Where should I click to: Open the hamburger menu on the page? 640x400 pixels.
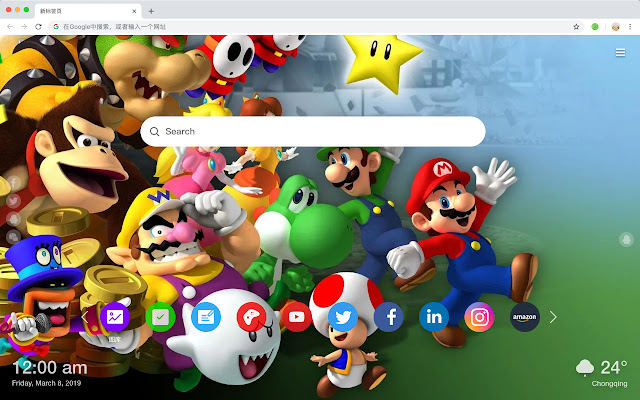pyautogui.click(x=620, y=53)
